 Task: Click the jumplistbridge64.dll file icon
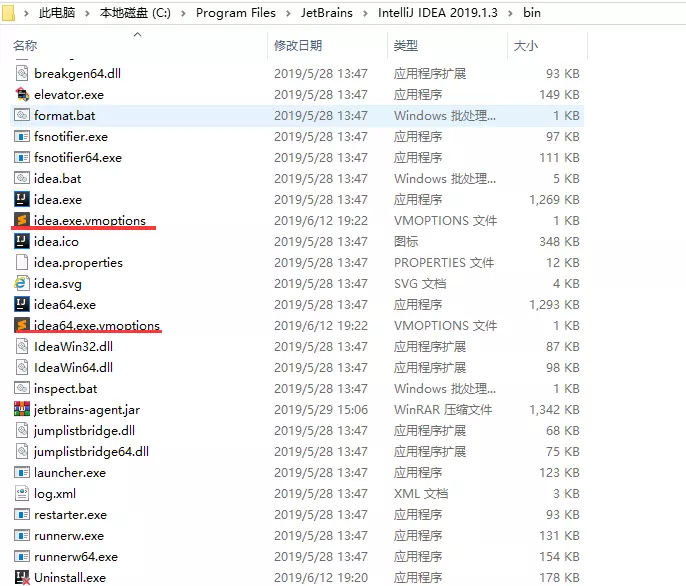[x=22, y=451]
